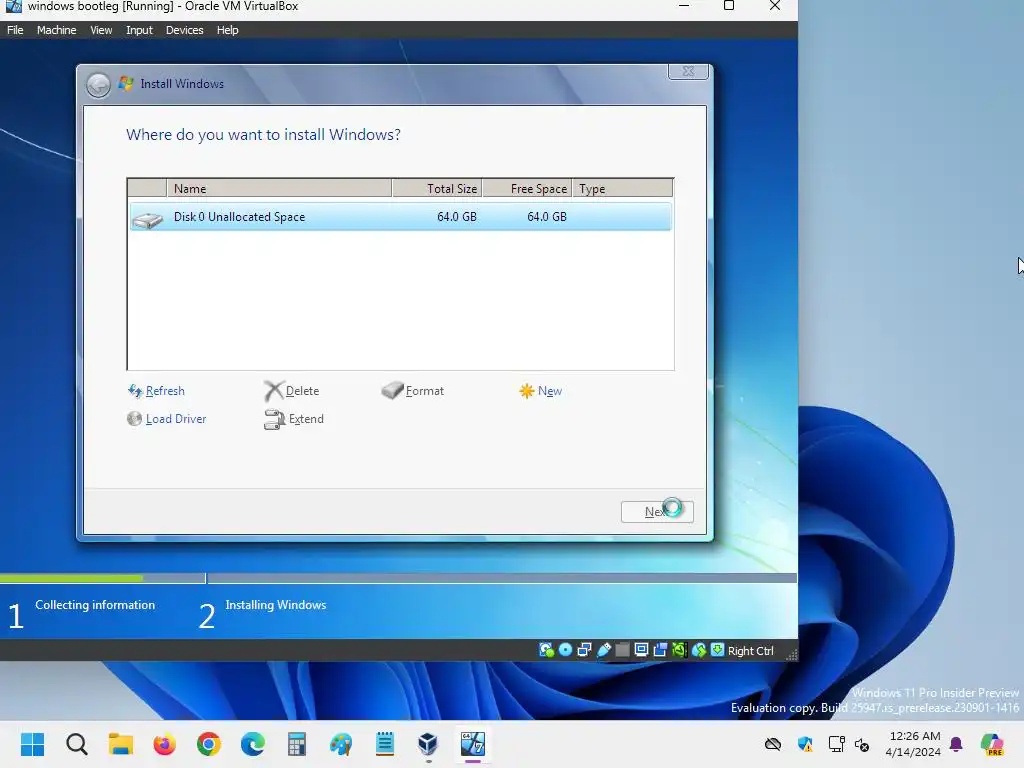Viewport: 1024px width, 768px height.
Task: Open Notepad from the taskbar
Action: point(385,744)
